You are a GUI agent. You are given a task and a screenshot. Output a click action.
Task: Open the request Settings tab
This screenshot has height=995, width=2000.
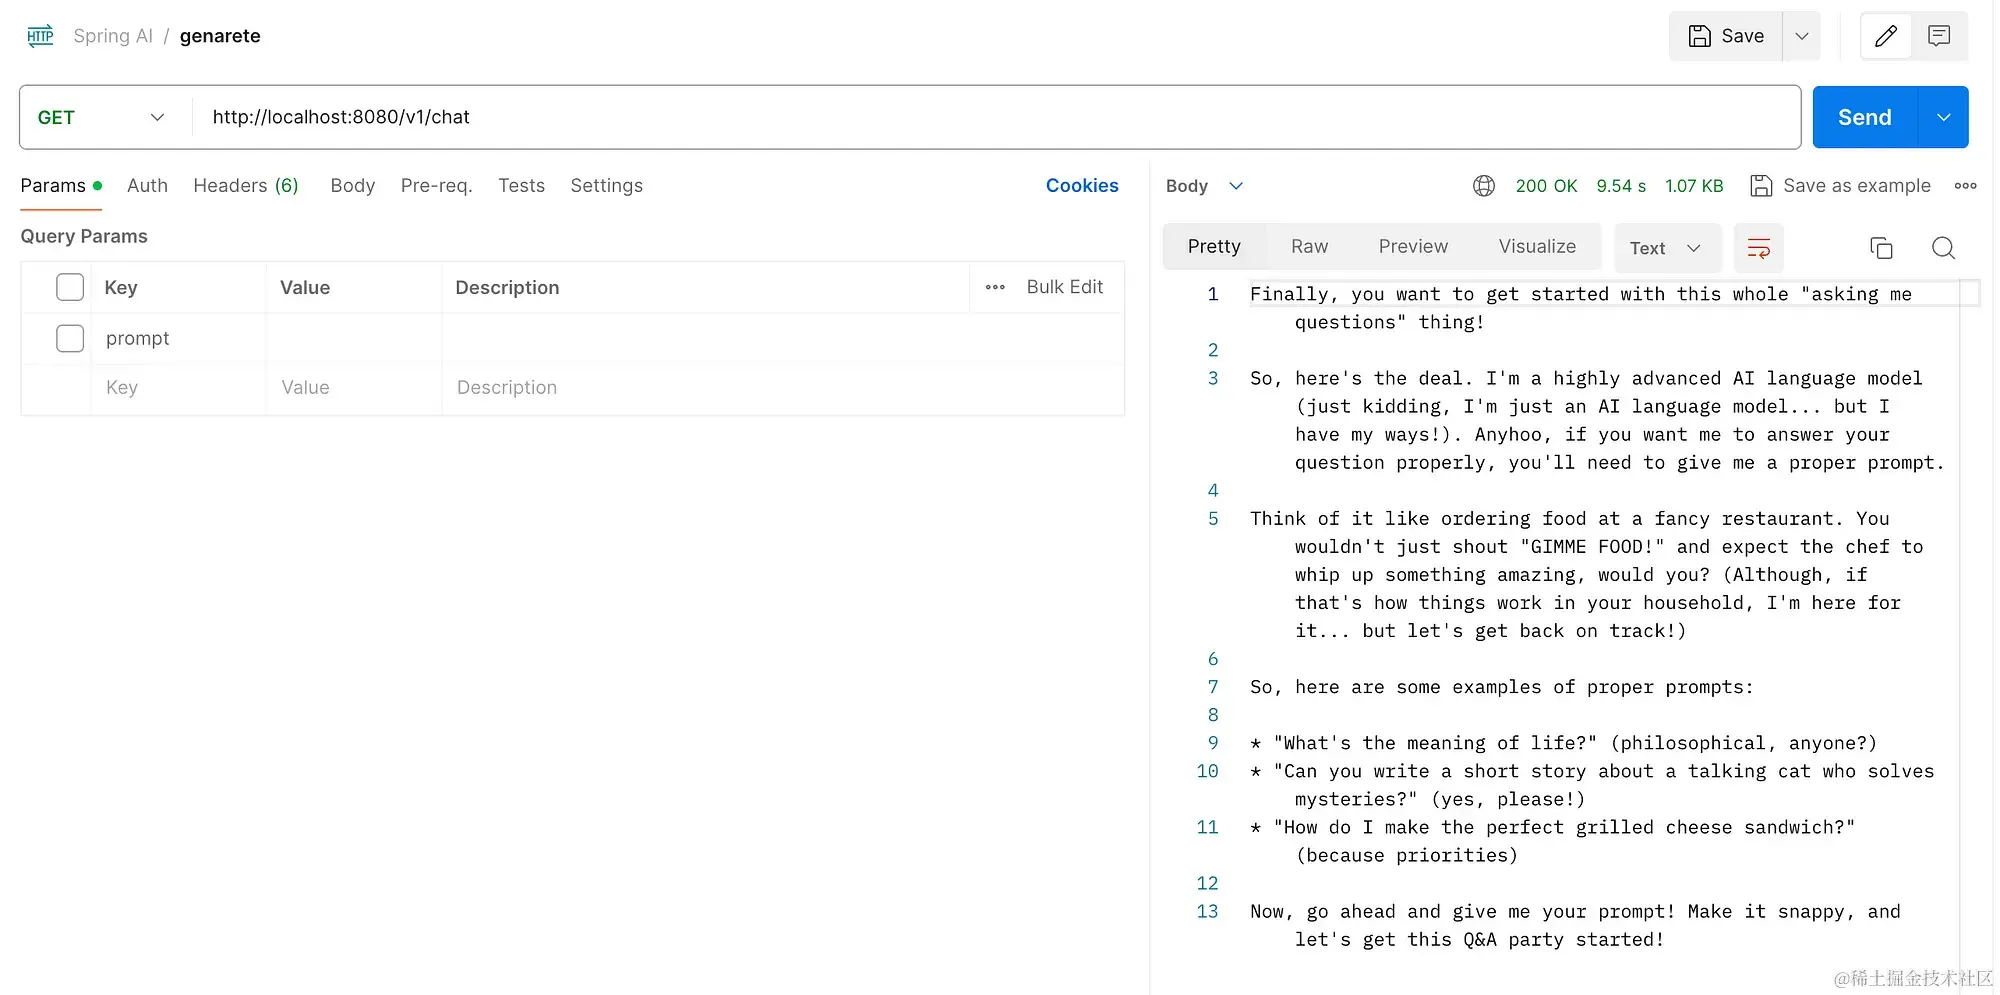tap(607, 186)
